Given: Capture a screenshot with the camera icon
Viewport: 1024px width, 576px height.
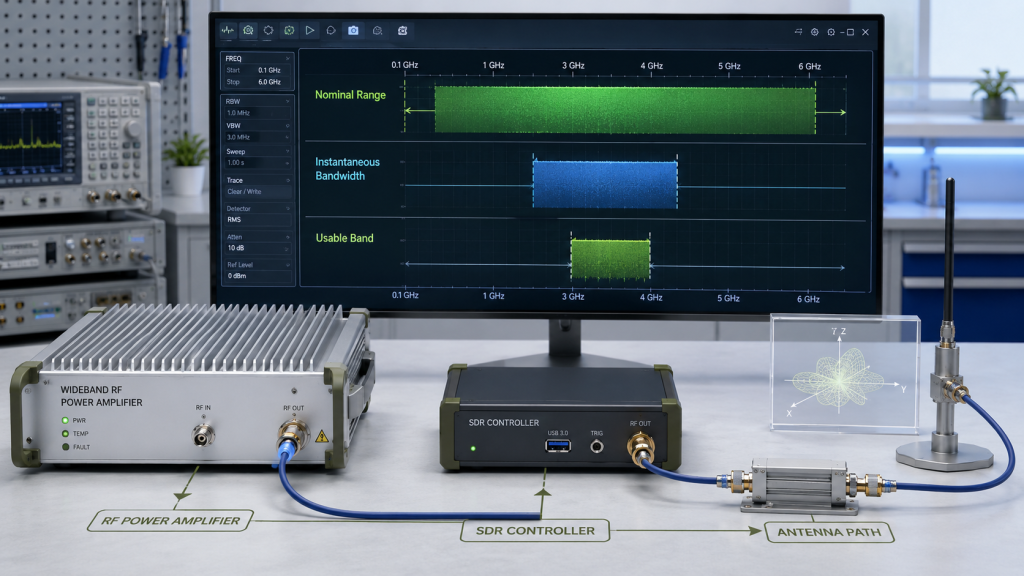Looking at the screenshot, I should (353, 30).
